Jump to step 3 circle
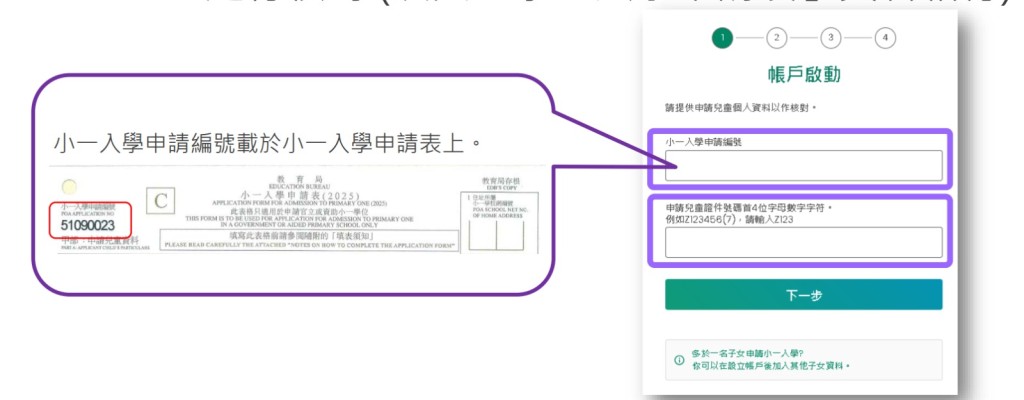This screenshot has height=400, width=1024. point(830,38)
